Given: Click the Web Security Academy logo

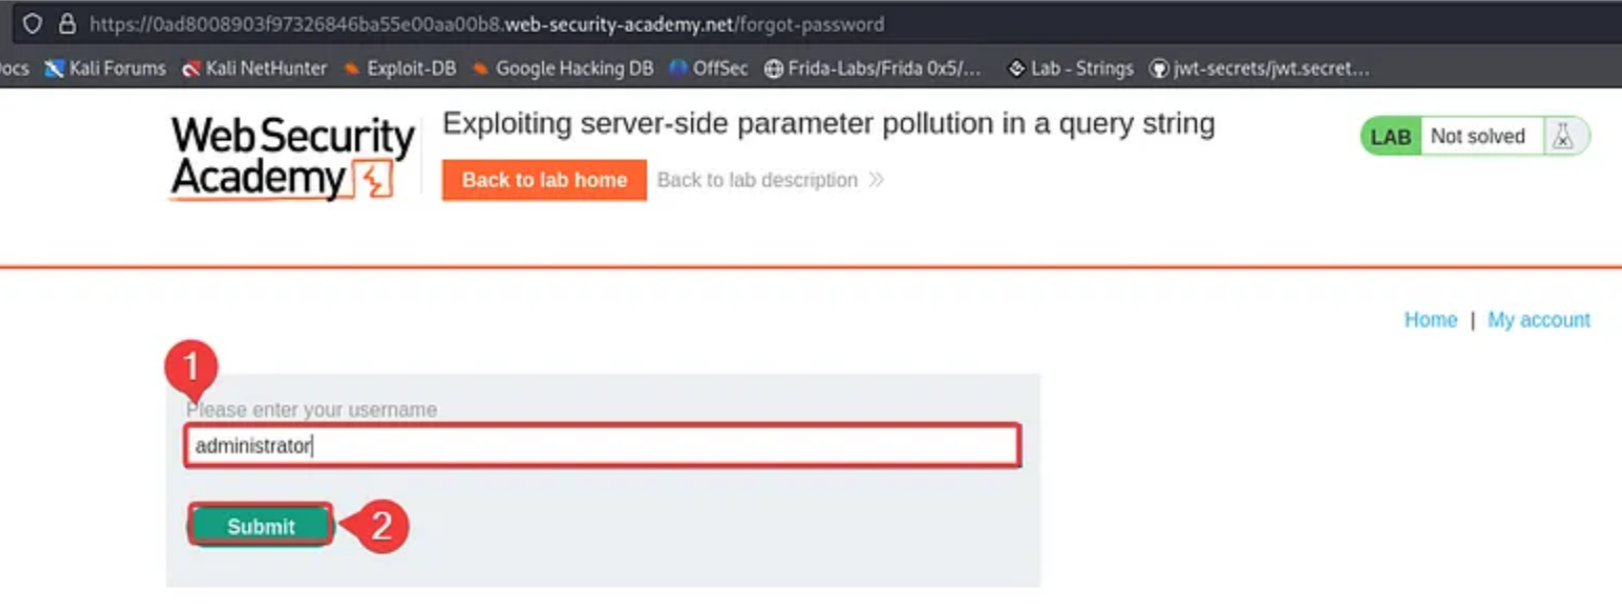Looking at the screenshot, I should point(291,158).
